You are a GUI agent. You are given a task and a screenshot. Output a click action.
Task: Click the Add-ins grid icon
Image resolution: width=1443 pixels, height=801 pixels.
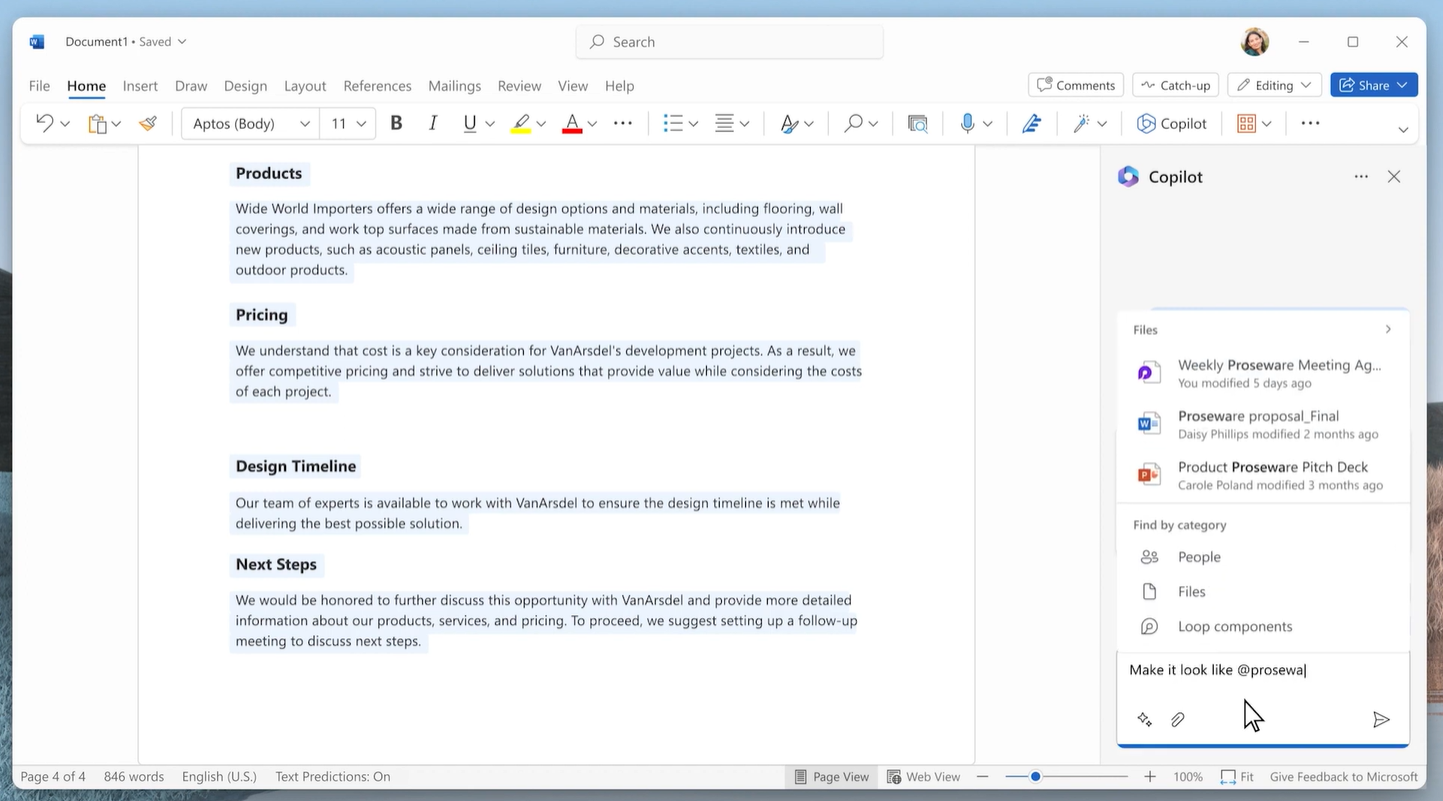pos(1246,123)
